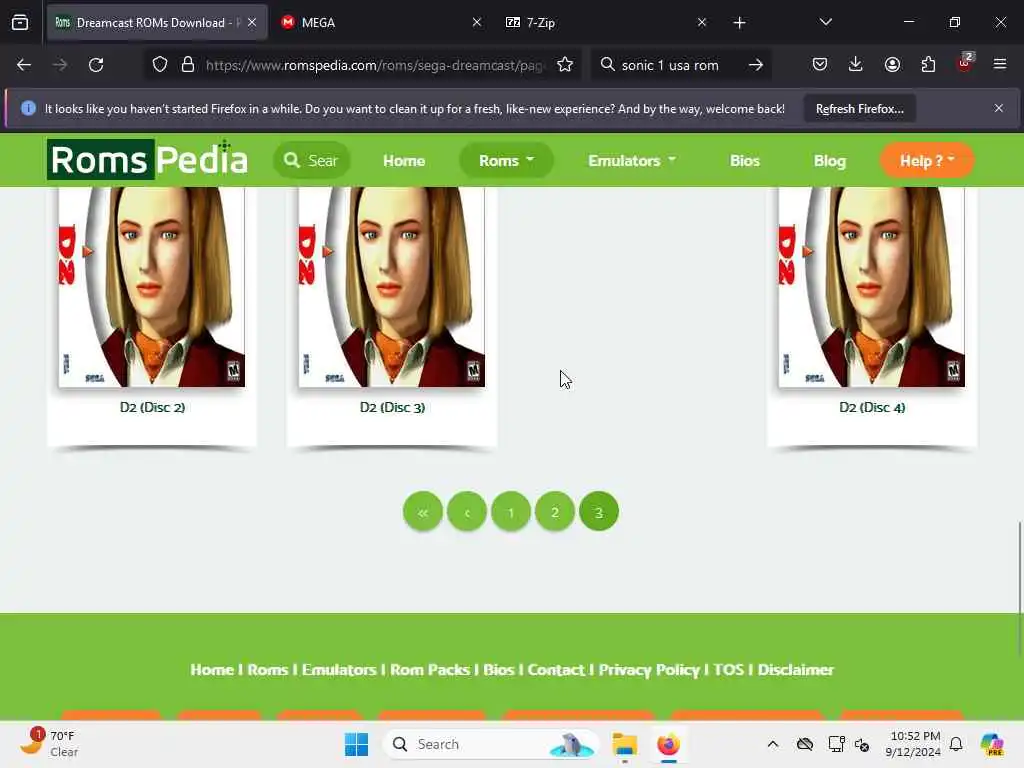Image resolution: width=1024 pixels, height=768 pixels.
Task: Submit the search bar query arrow
Action: click(756, 65)
